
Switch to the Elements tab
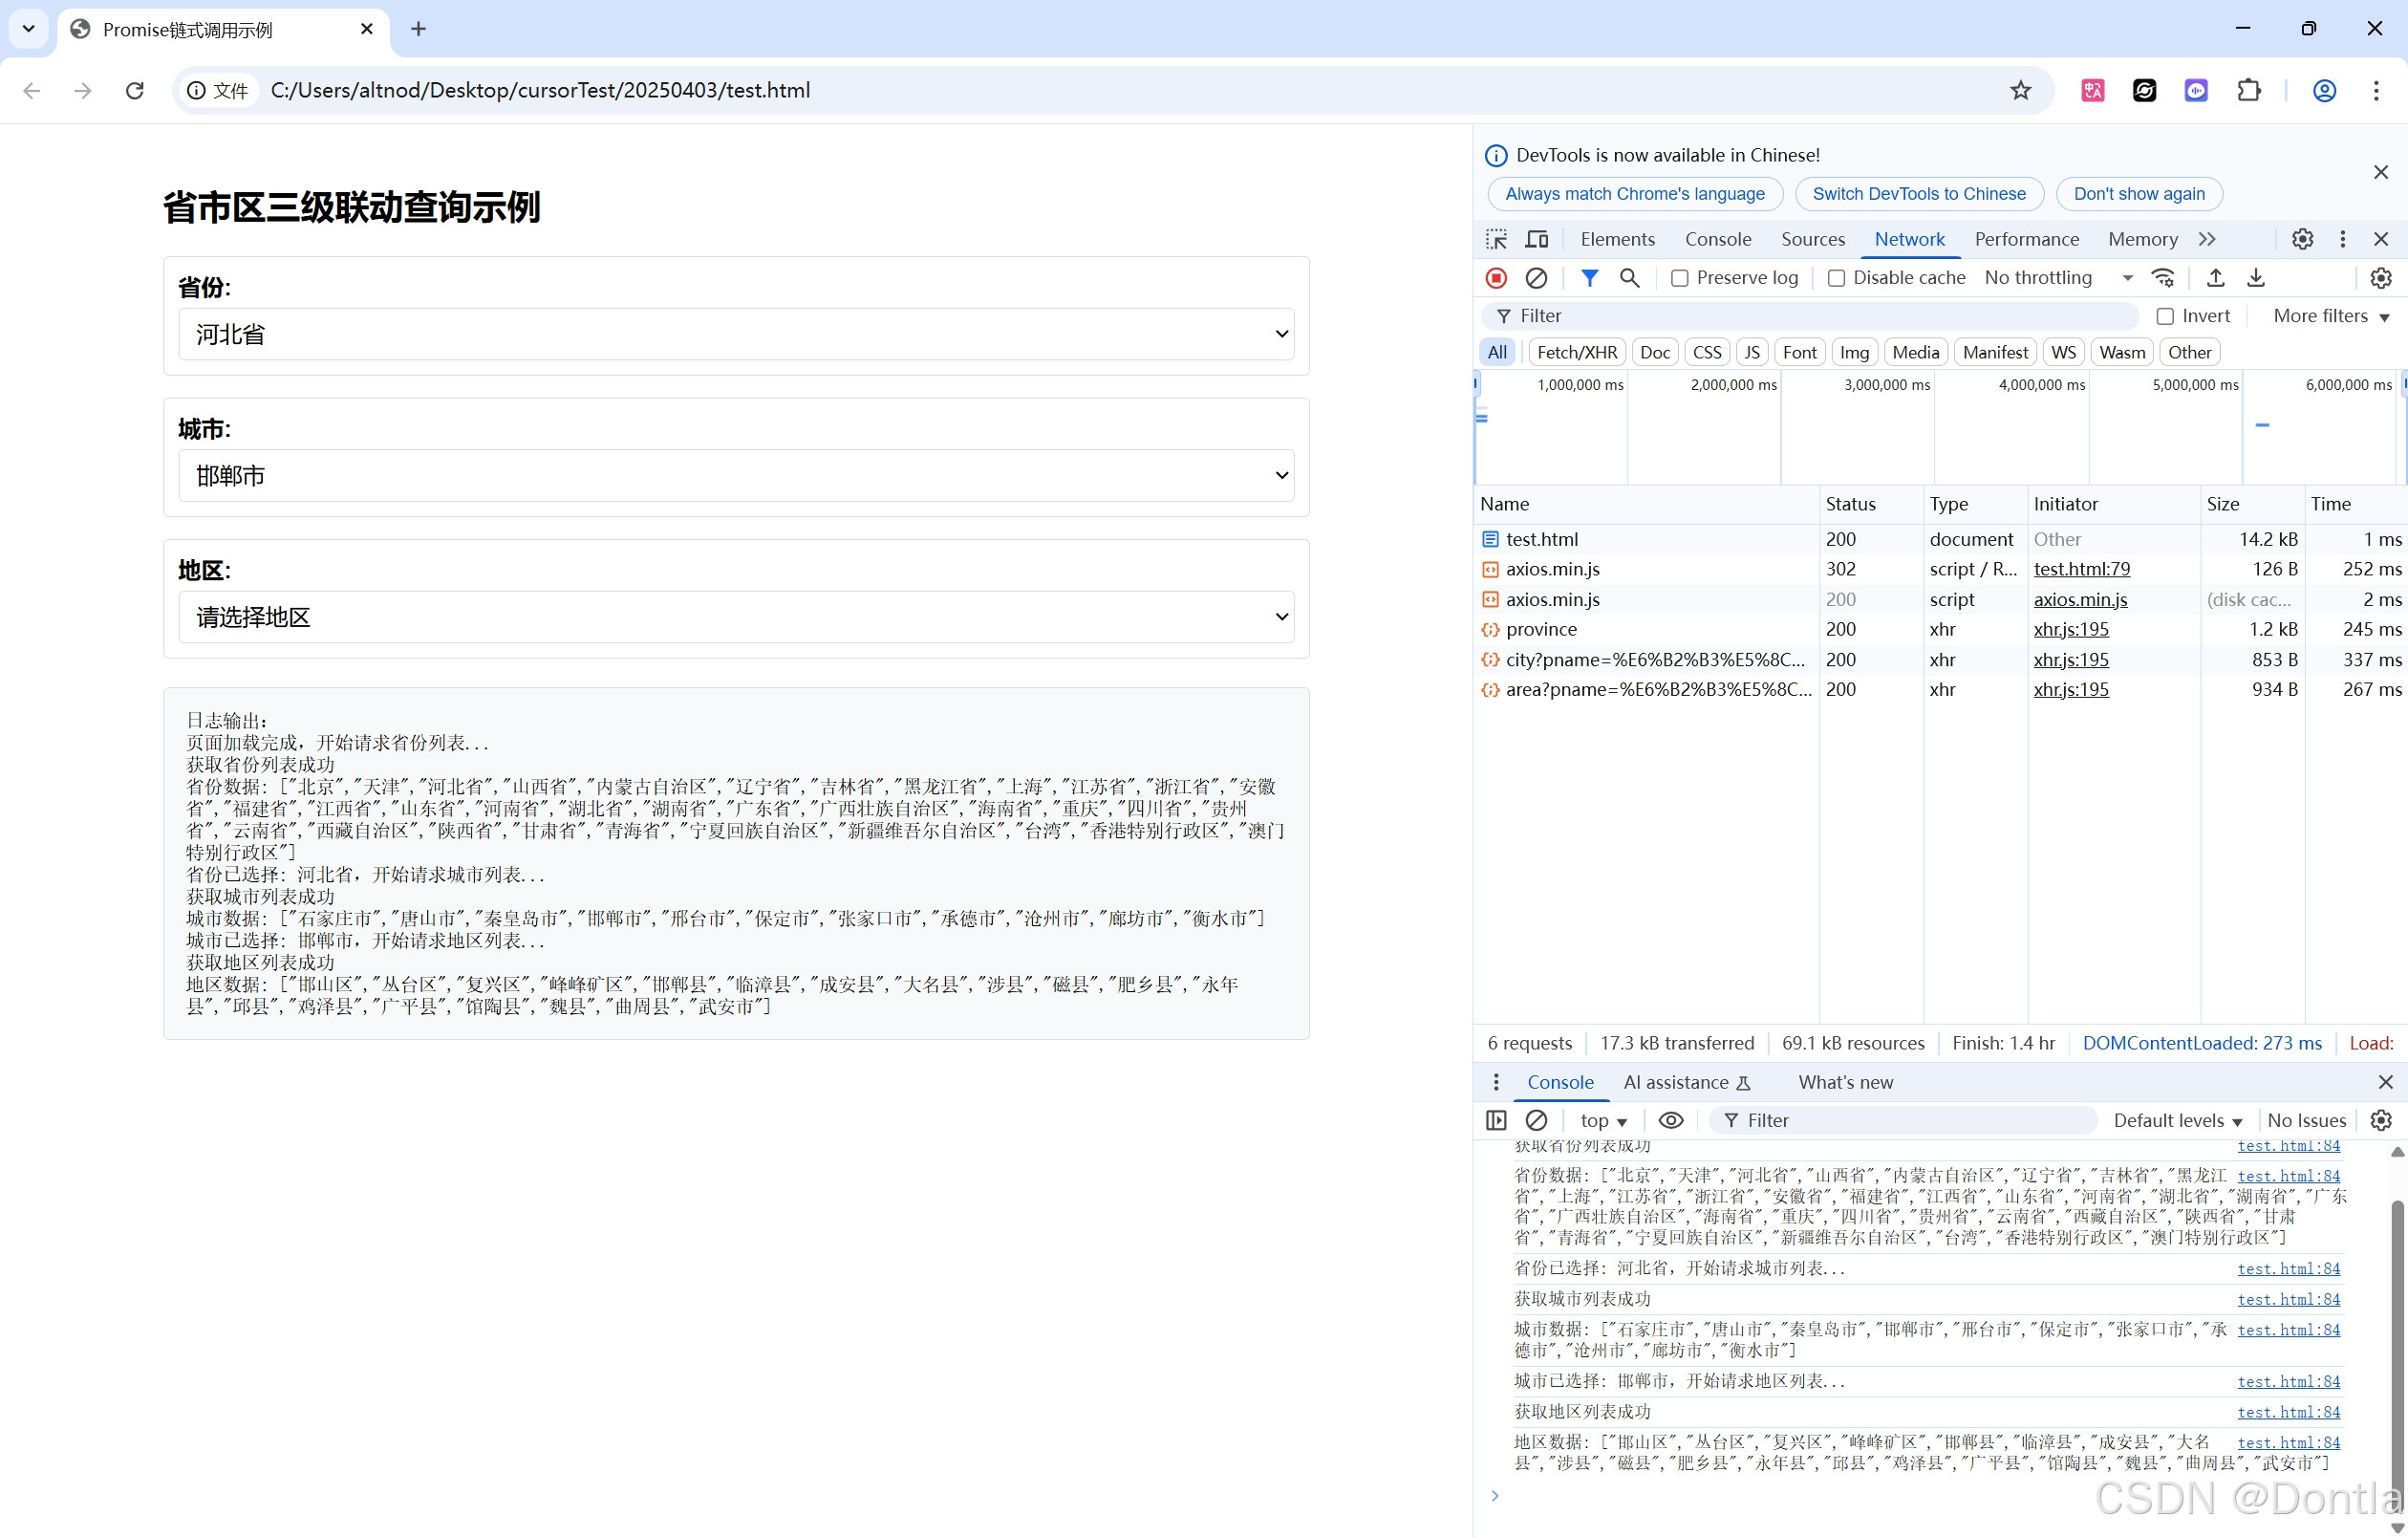[x=1617, y=239]
